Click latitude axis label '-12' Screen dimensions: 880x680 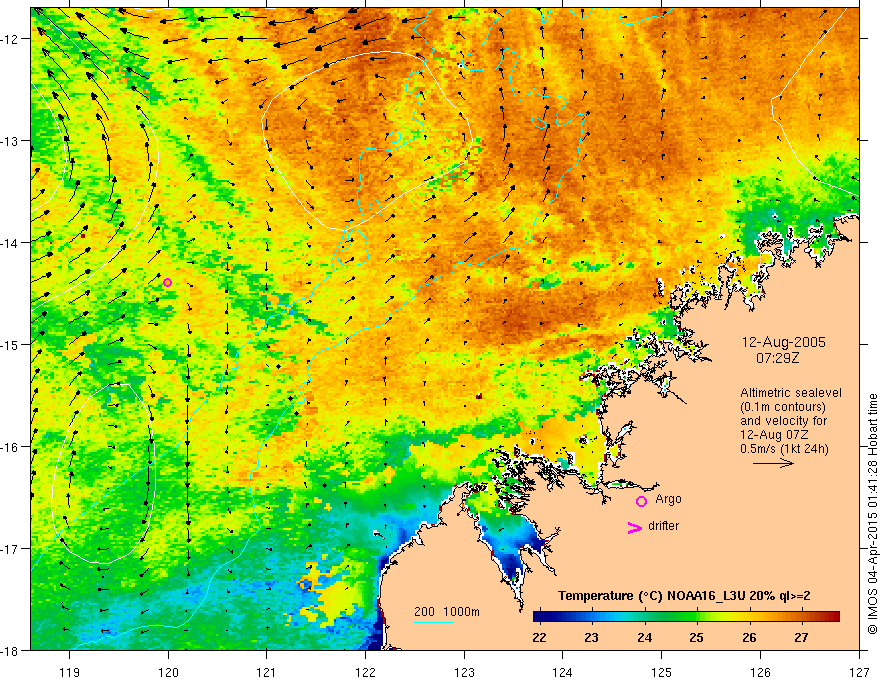(x=10, y=39)
